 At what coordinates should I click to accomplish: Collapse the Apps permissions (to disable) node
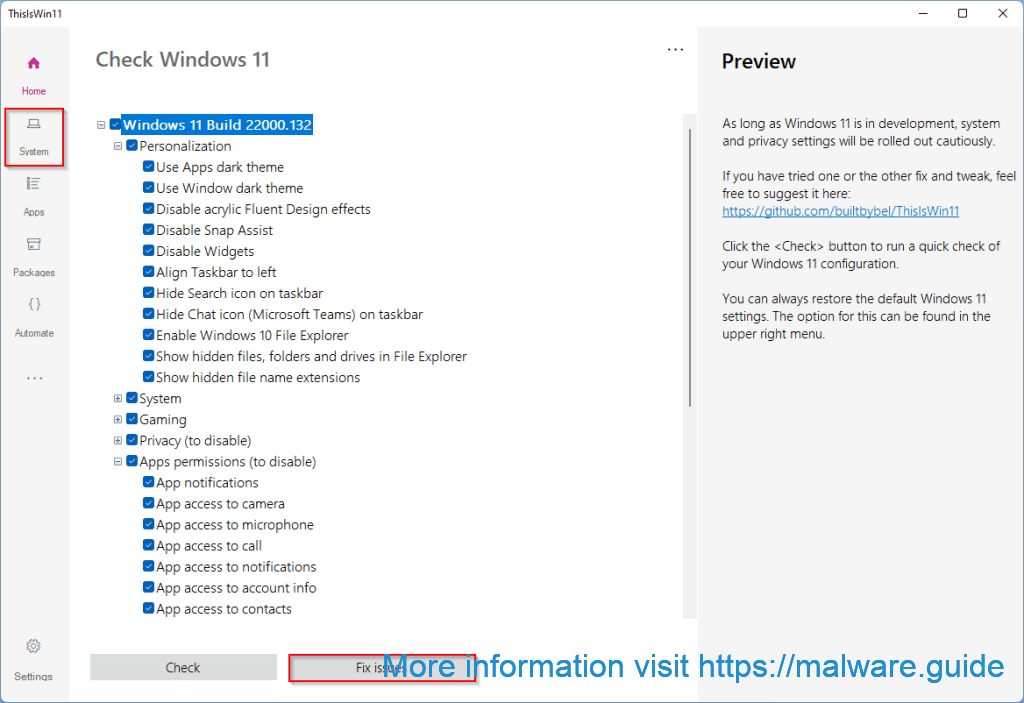click(117, 461)
